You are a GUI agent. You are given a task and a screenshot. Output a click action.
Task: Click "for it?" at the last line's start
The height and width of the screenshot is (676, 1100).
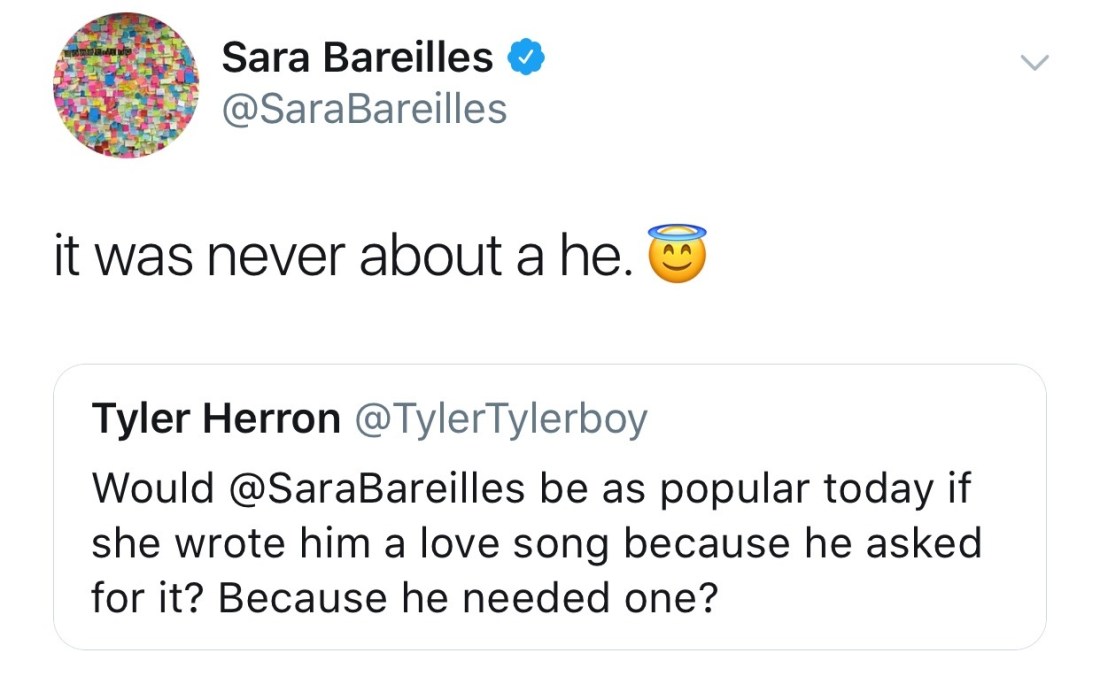[x=147, y=598]
